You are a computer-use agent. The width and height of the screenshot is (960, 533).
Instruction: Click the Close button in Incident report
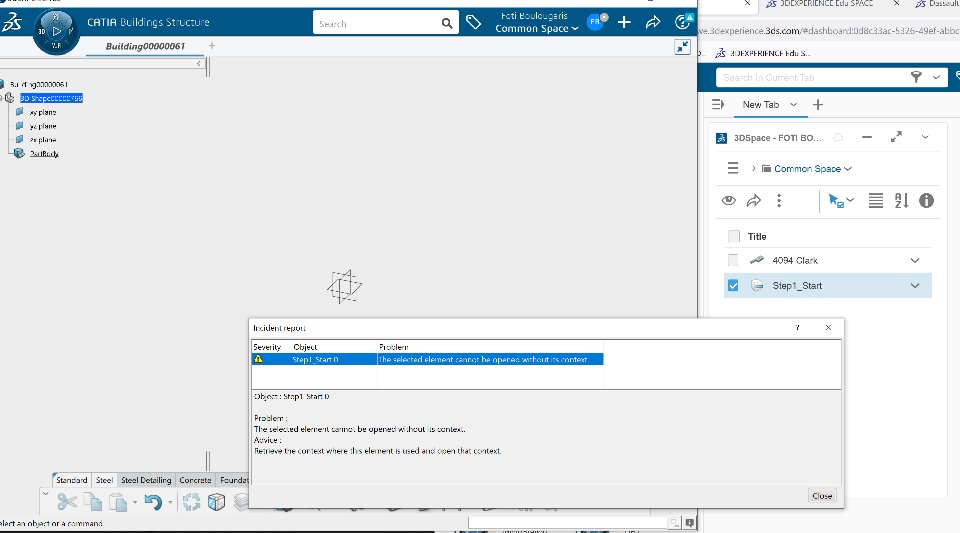pos(822,496)
